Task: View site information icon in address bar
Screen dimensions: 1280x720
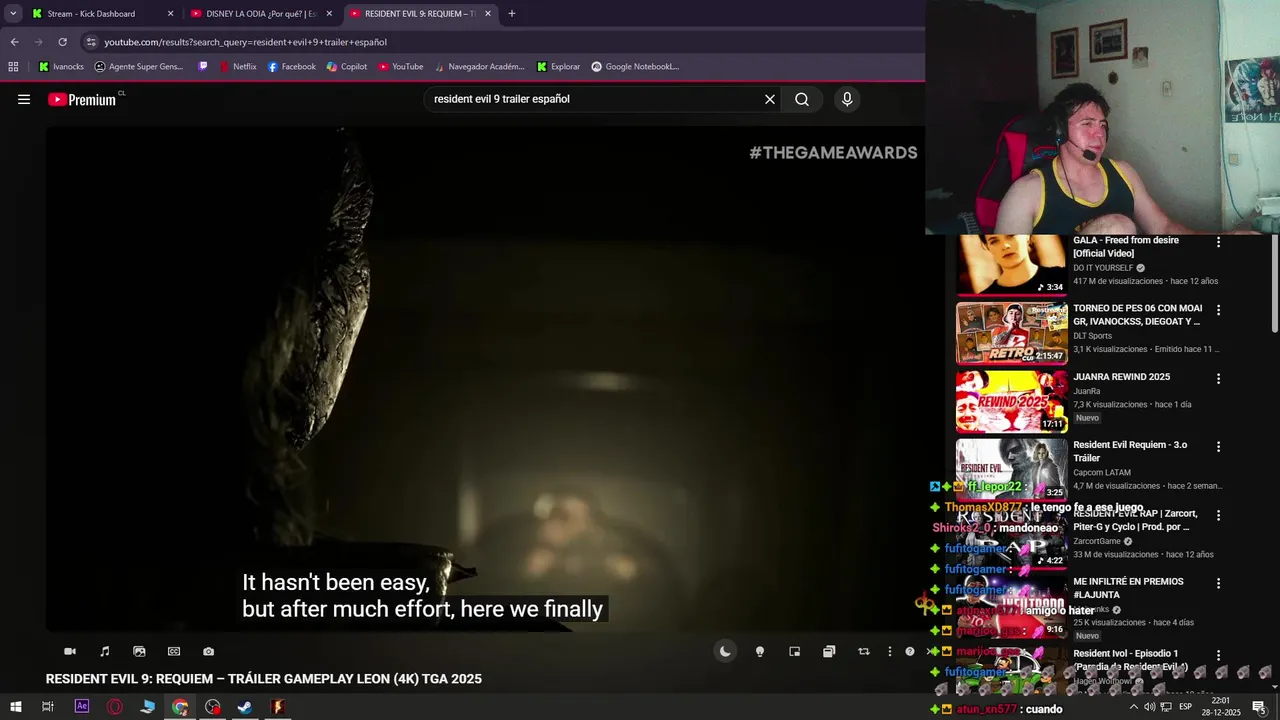Action: point(91,42)
